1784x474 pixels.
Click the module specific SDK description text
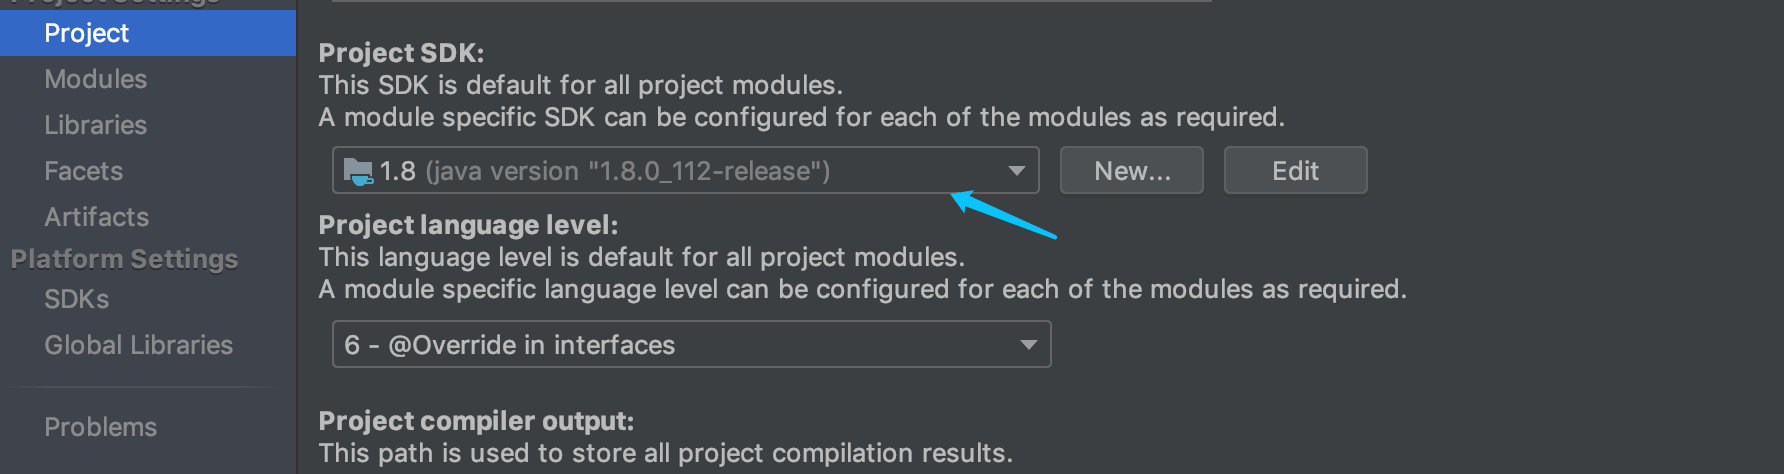(801, 117)
